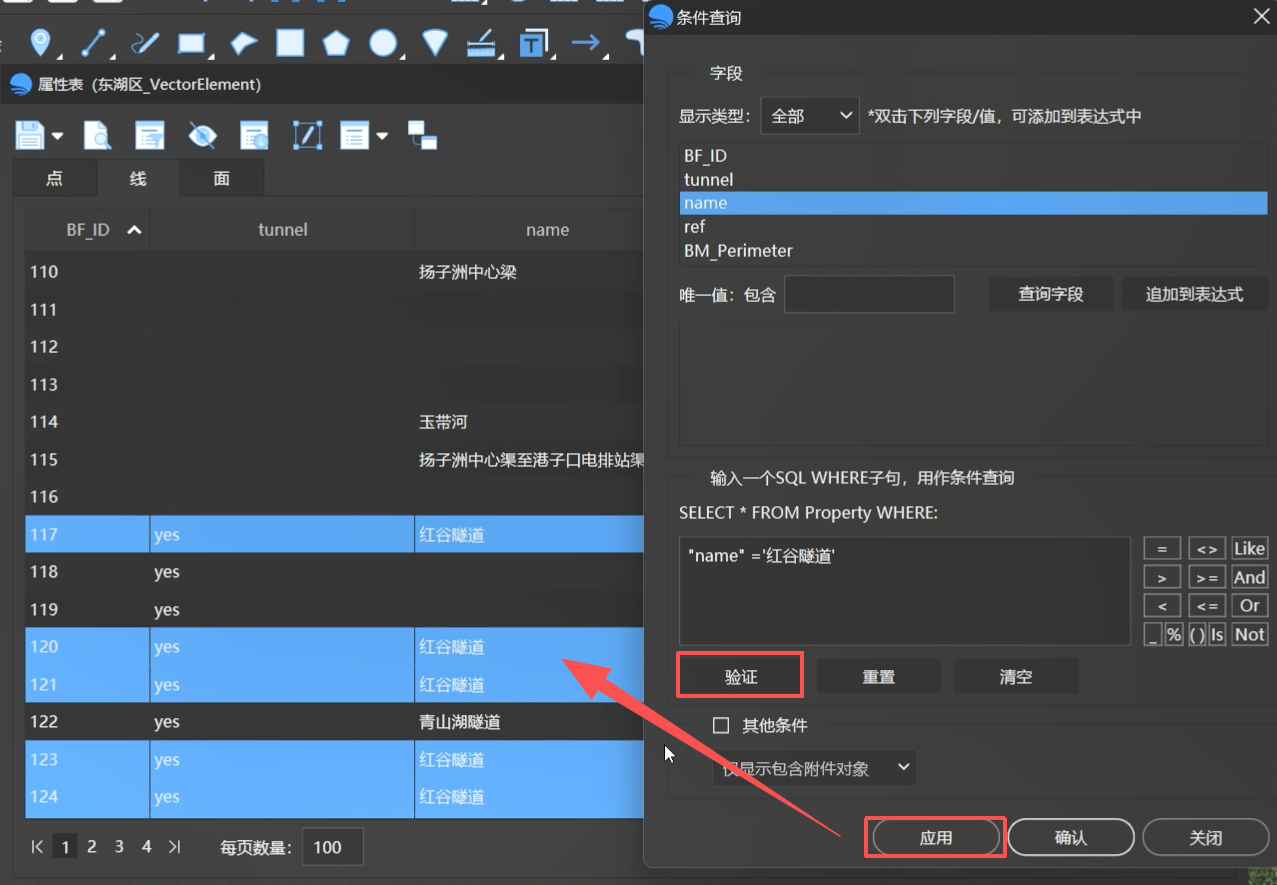Click into the SQL WHERE expression box
The image size is (1277, 885).
(905, 591)
